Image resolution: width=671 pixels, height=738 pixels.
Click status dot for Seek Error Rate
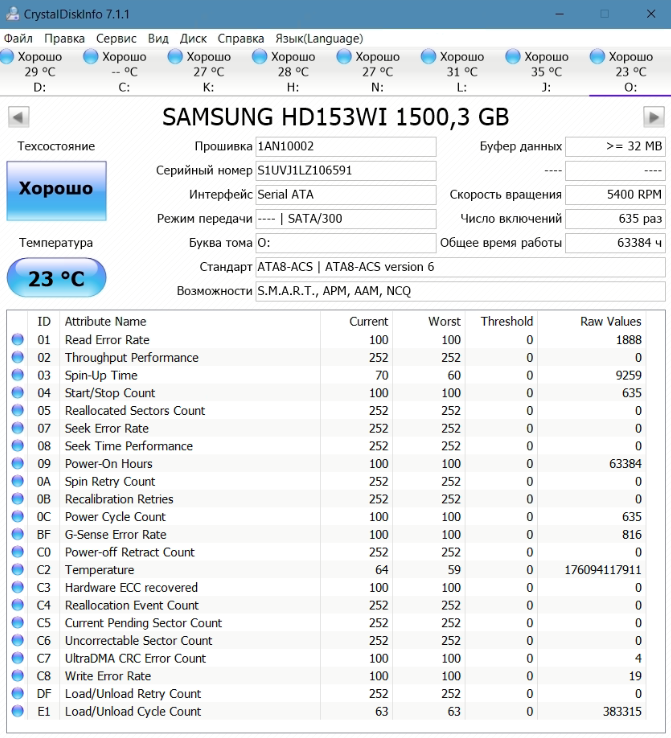coord(18,428)
